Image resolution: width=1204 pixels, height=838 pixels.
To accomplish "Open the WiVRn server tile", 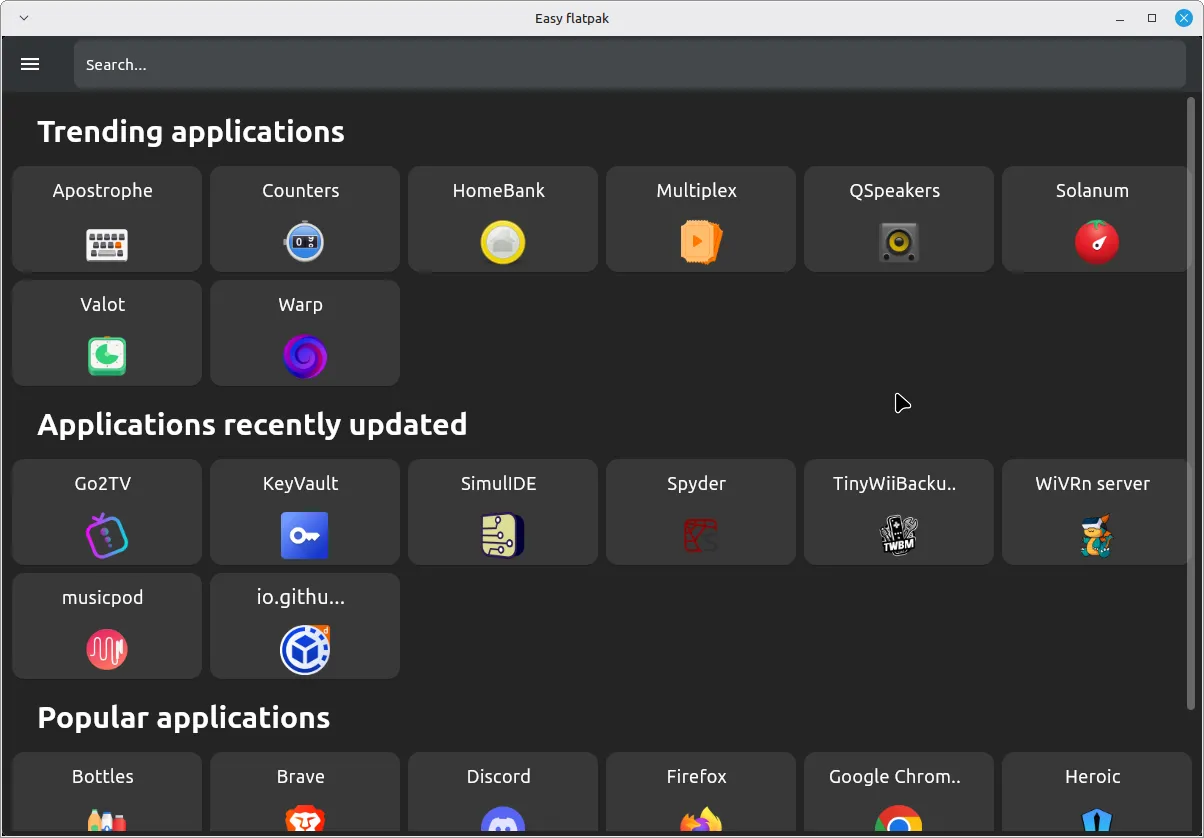I will click(1096, 512).
